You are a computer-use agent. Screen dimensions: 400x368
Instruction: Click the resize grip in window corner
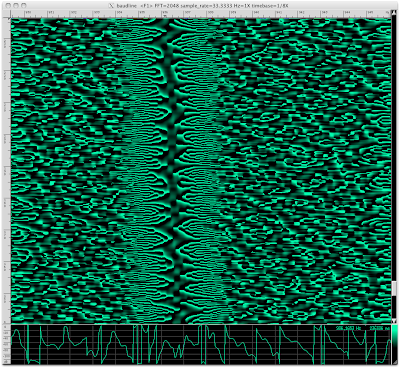click(395, 363)
